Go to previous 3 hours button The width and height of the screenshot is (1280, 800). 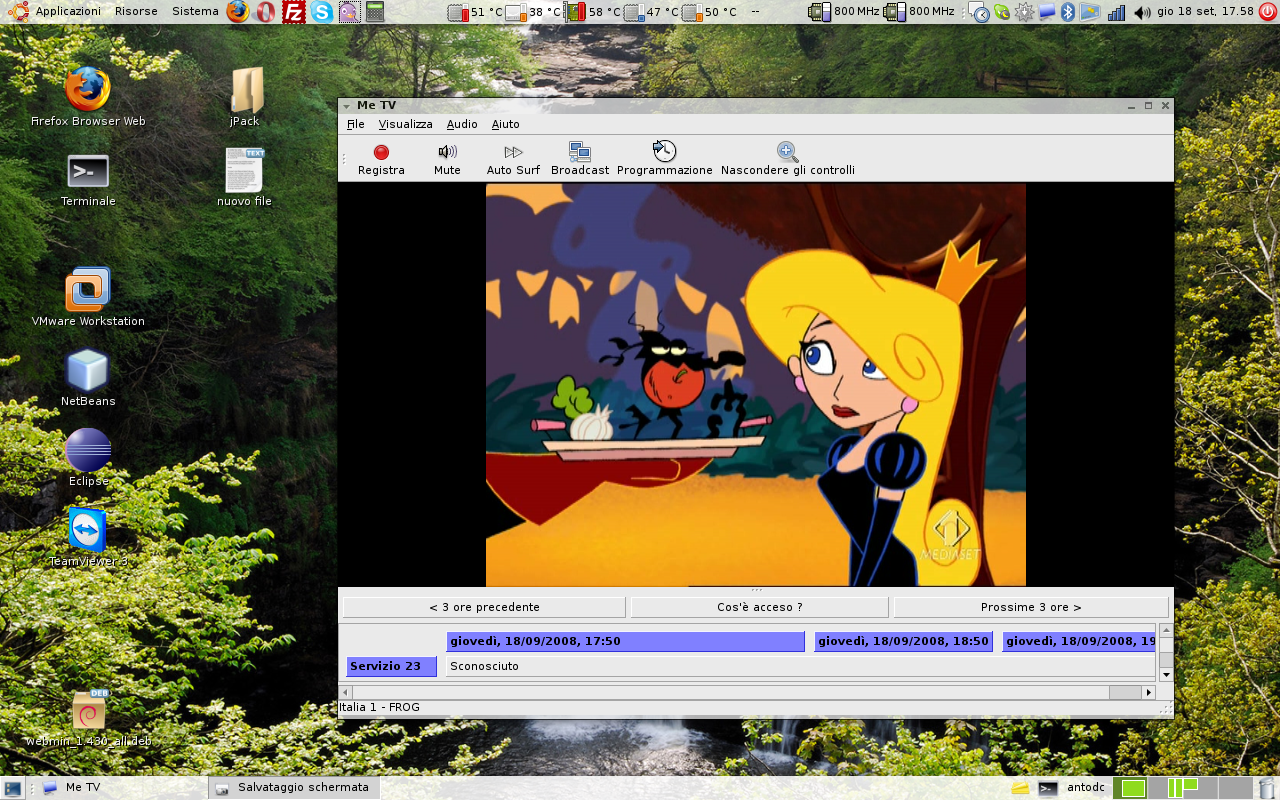click(484, 607)
